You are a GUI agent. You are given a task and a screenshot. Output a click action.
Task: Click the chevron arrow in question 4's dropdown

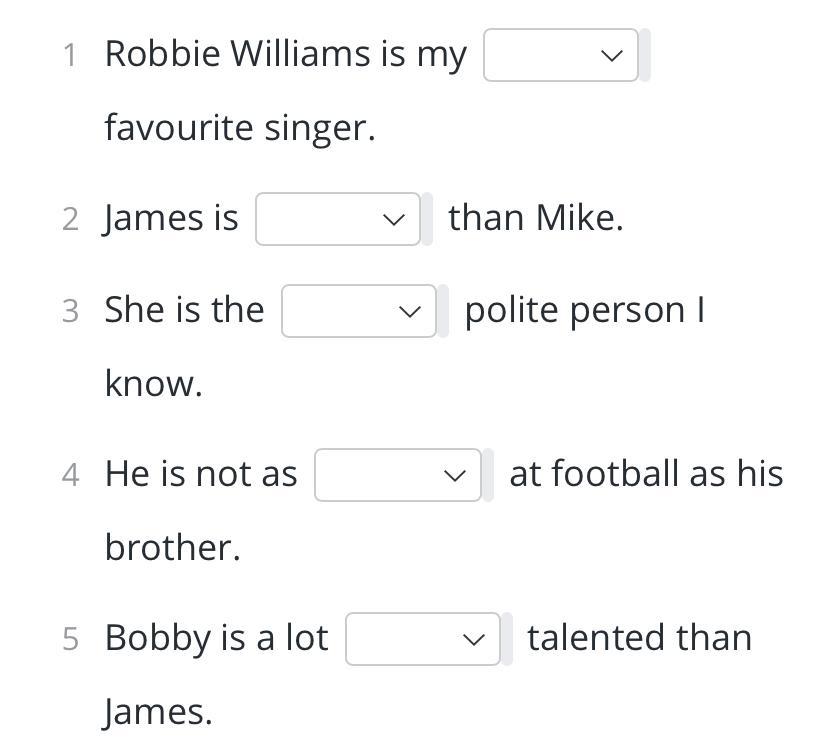455,476
